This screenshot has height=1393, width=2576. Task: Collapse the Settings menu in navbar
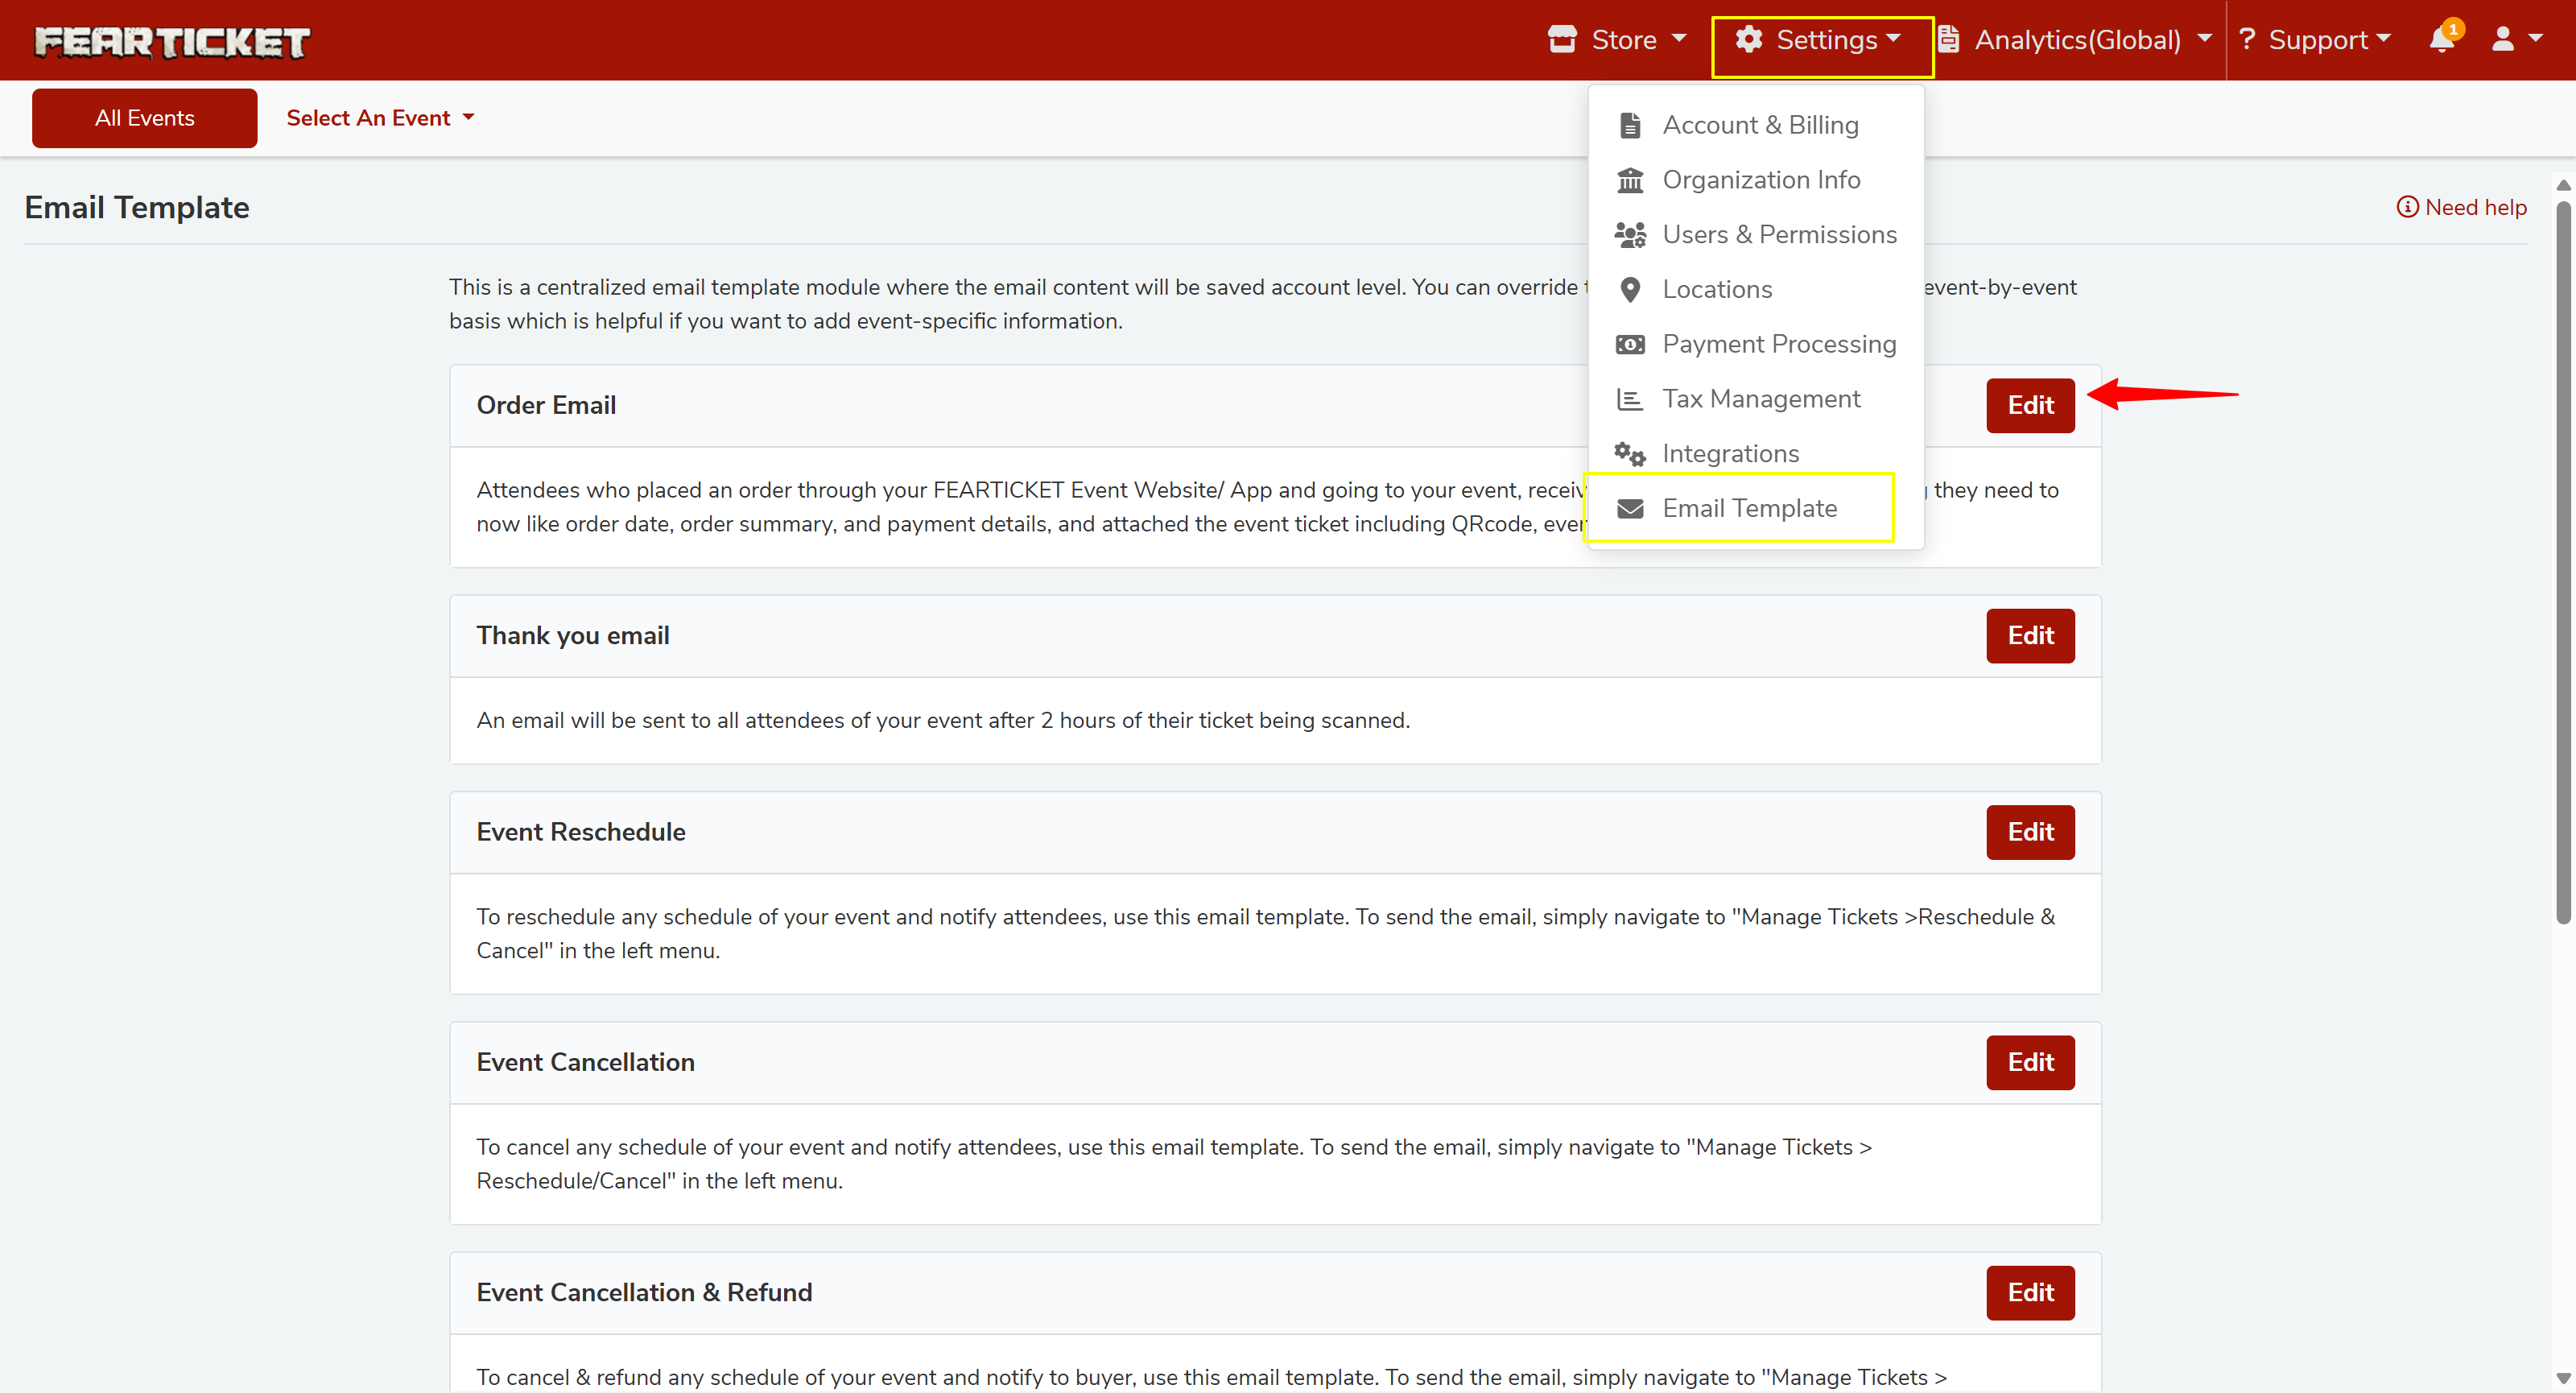pos(1820,40)
